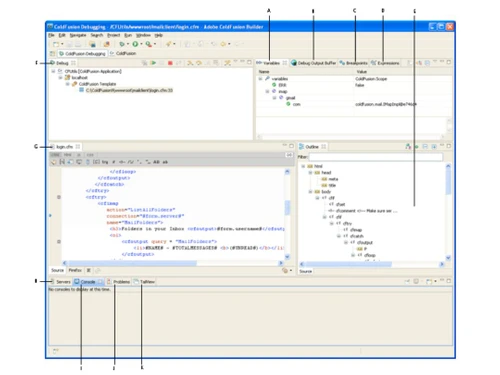The width and height of the screenshot is (500, 375).
Task: Select the Firefox tab below the editor
Action: (75, 270)
